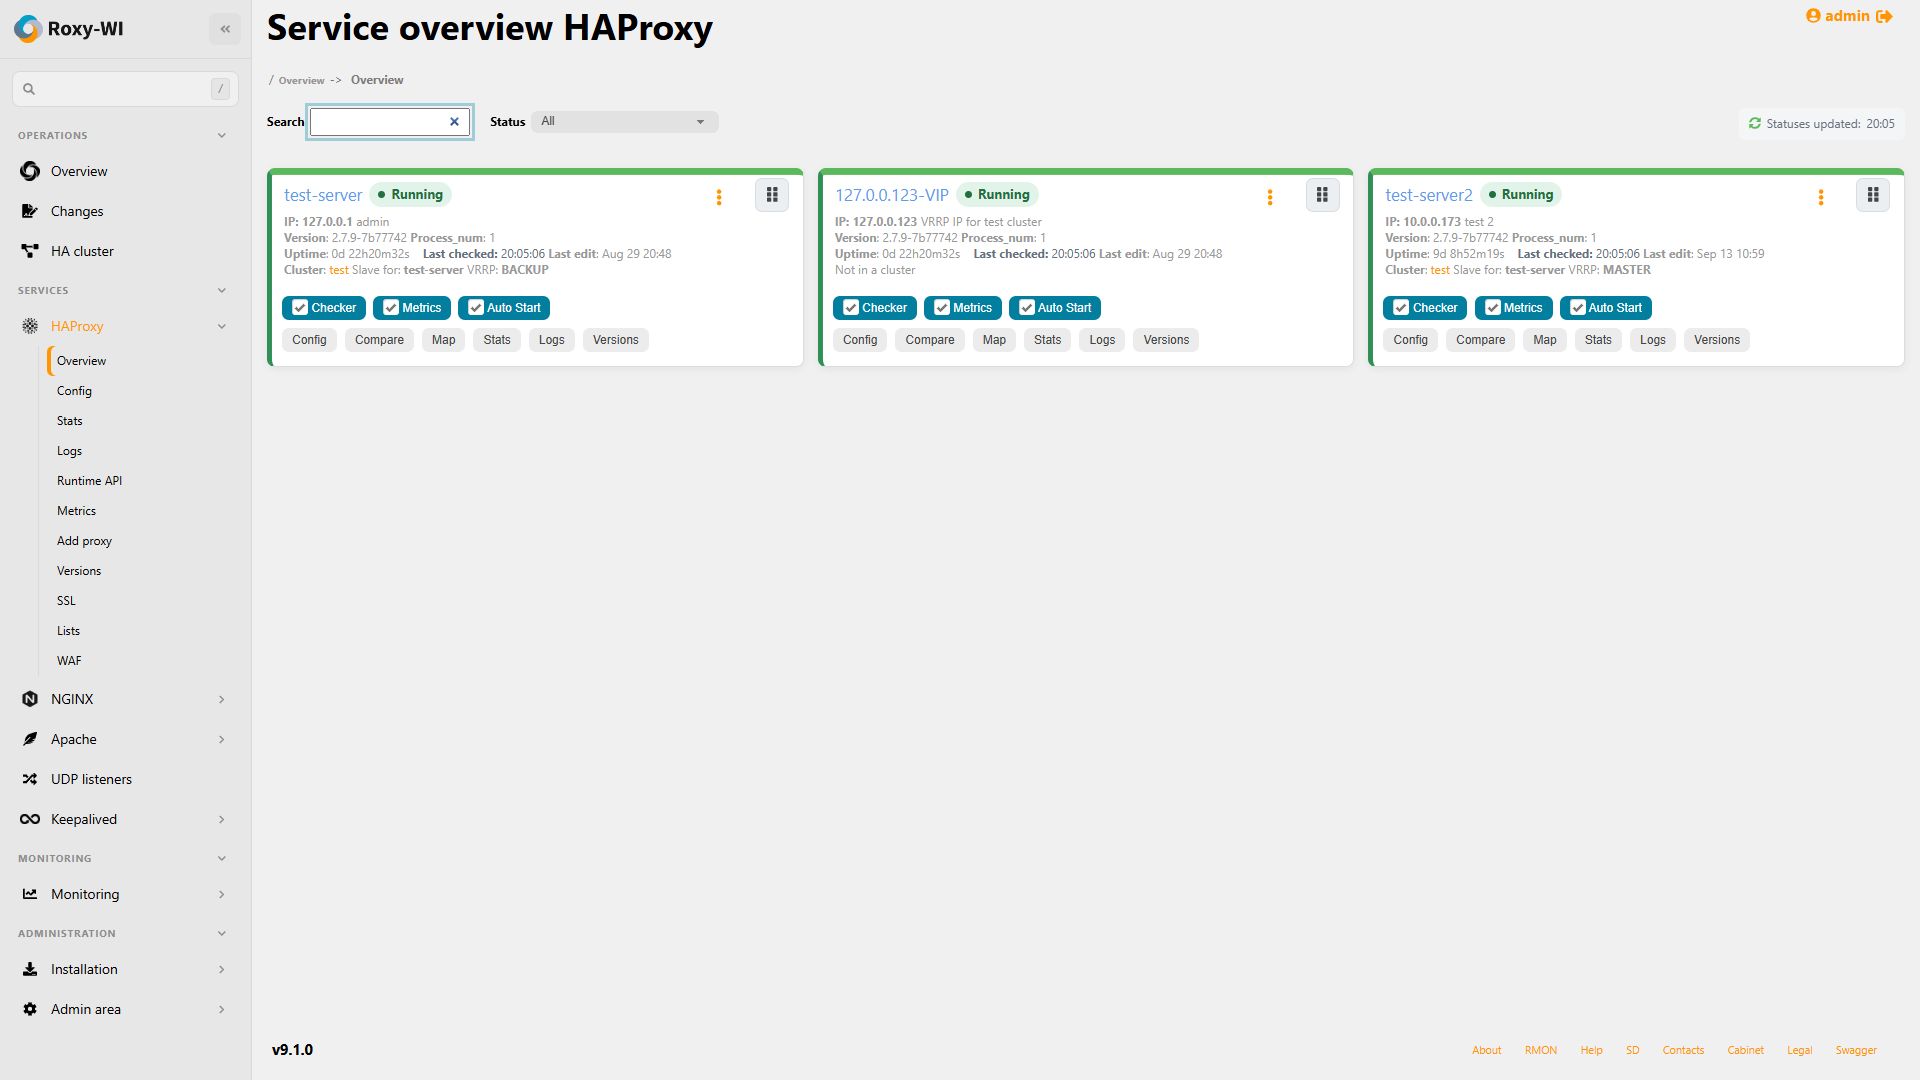Image resolution: width=1920 pixels, height=1080 pixels.
Task: Expand the Keepalived submenu chevron
Action: (x=222, y=819)
